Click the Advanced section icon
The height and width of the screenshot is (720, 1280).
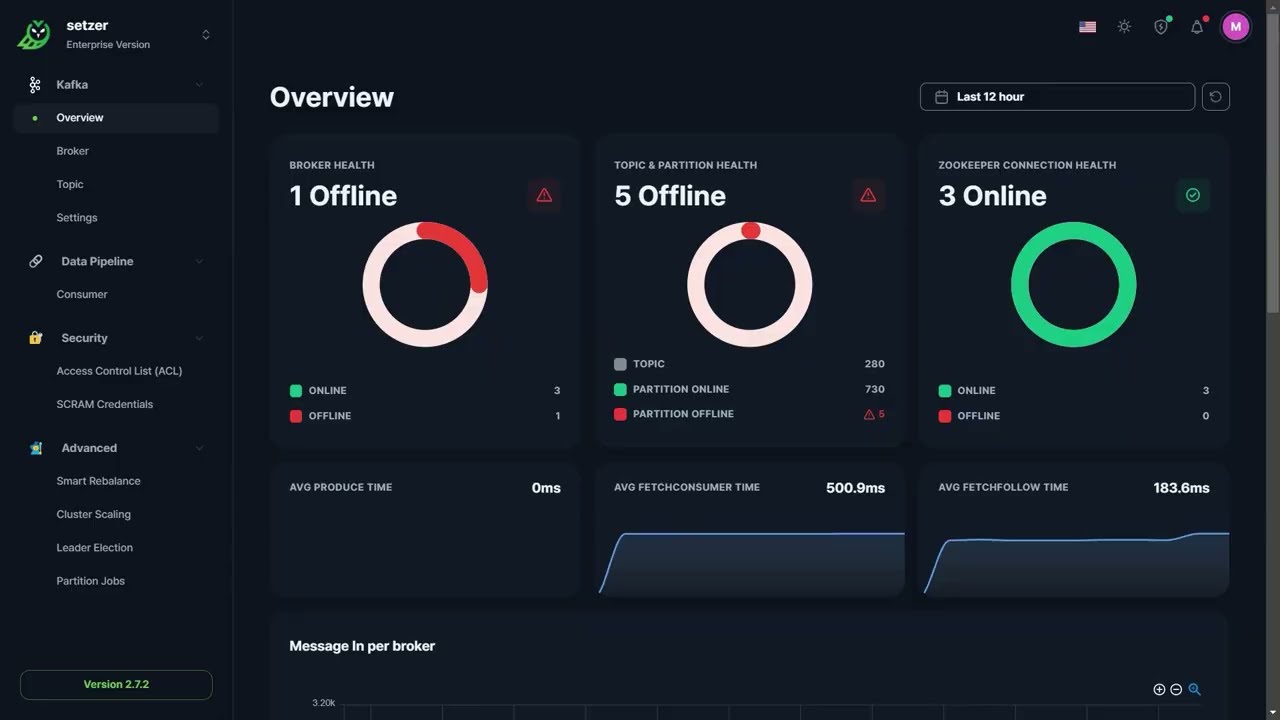35,448
